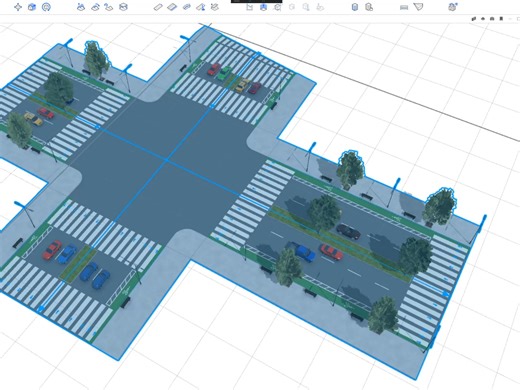This screenshot has height=390, width=520.
Task: Select the slab with blue pin icon
Action: click(x=201, y=7)
